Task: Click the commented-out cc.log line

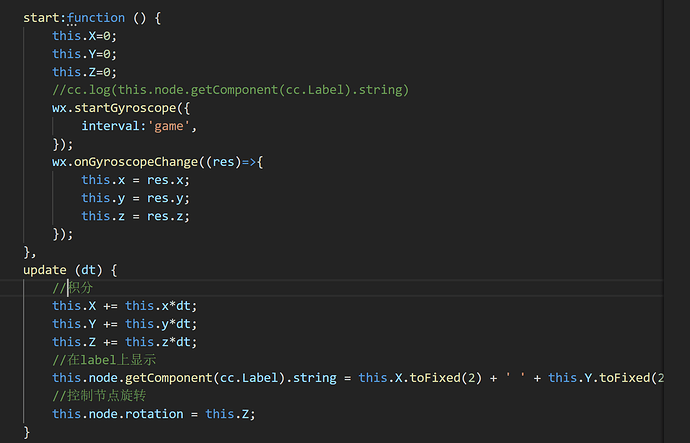Action: 230,89
